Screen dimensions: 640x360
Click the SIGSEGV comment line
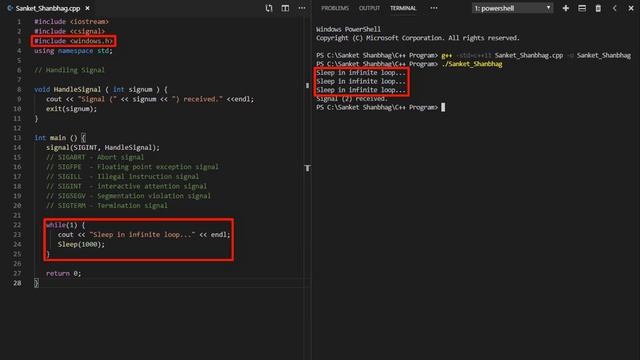coord(129,196)
